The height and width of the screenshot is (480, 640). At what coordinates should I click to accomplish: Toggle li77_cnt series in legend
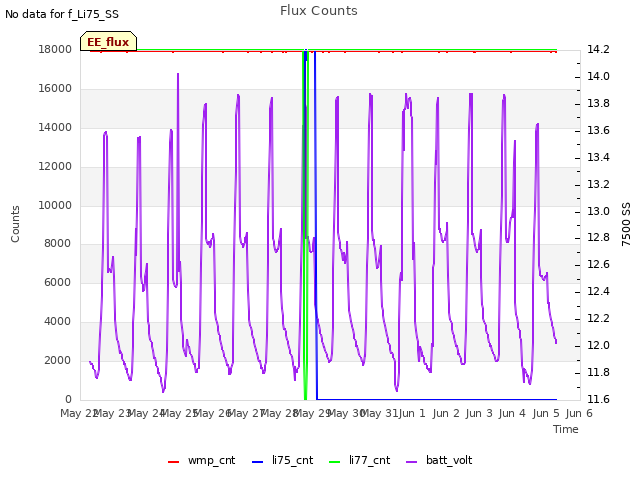coord(360,461)
